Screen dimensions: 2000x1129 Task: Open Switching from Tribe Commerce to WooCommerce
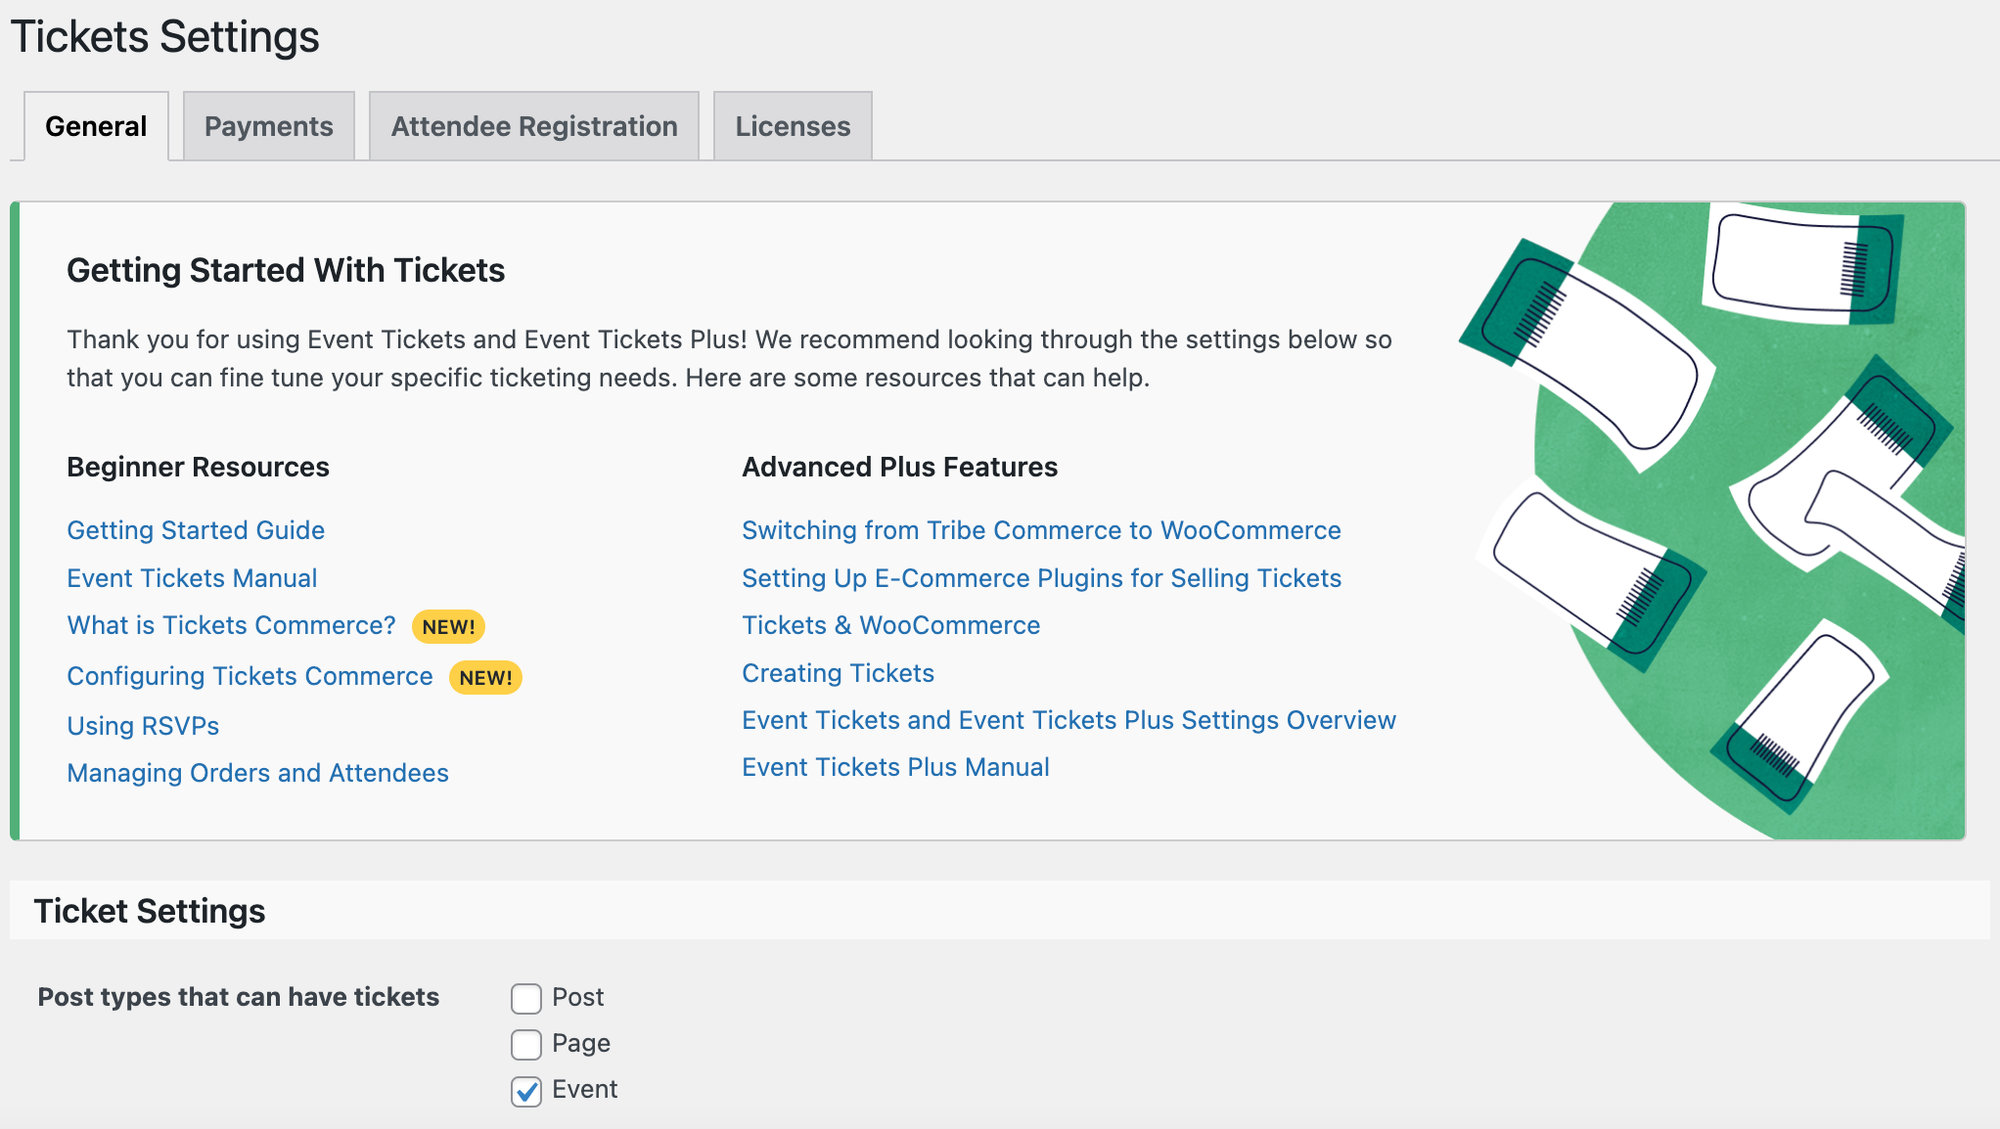(x=1041, y=530)
